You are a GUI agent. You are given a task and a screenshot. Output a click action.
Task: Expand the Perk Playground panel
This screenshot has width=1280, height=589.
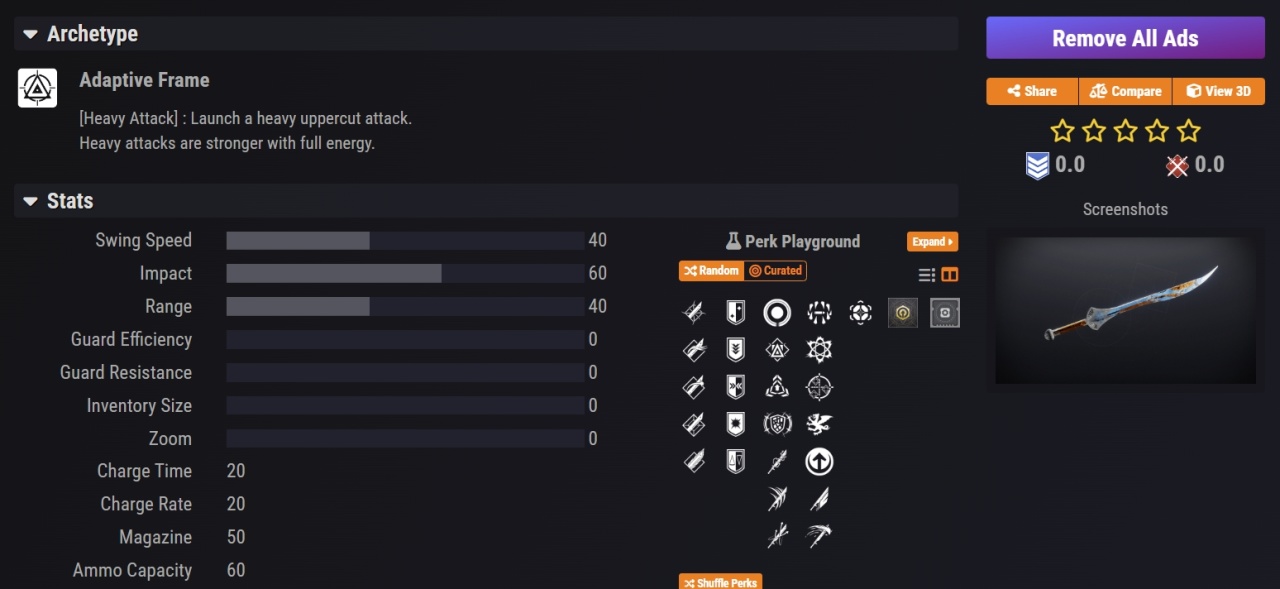point(932,242)
